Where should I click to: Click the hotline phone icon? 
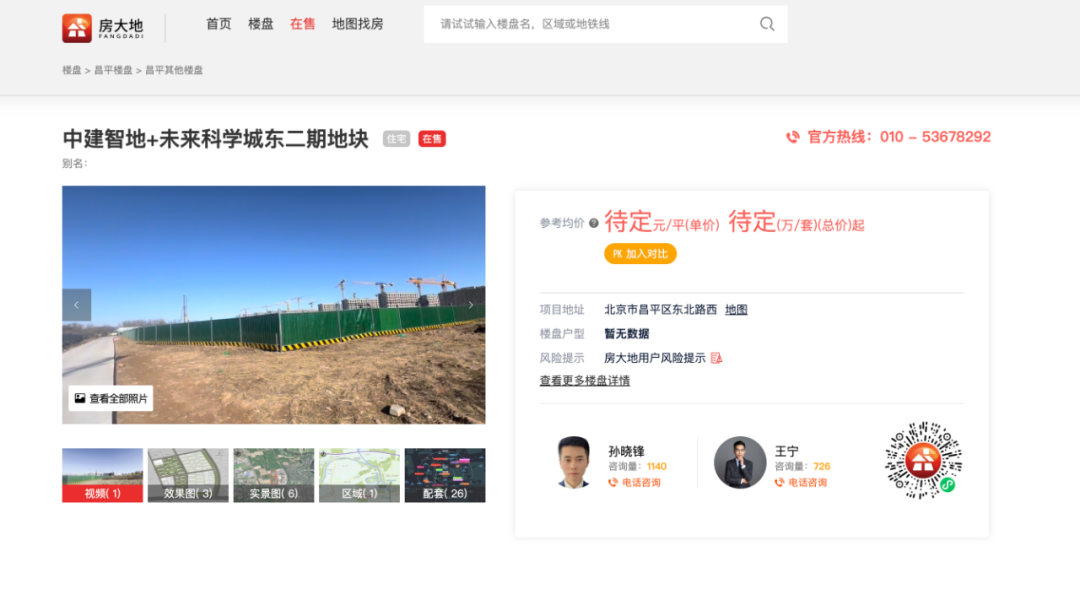tap(793, 137)
